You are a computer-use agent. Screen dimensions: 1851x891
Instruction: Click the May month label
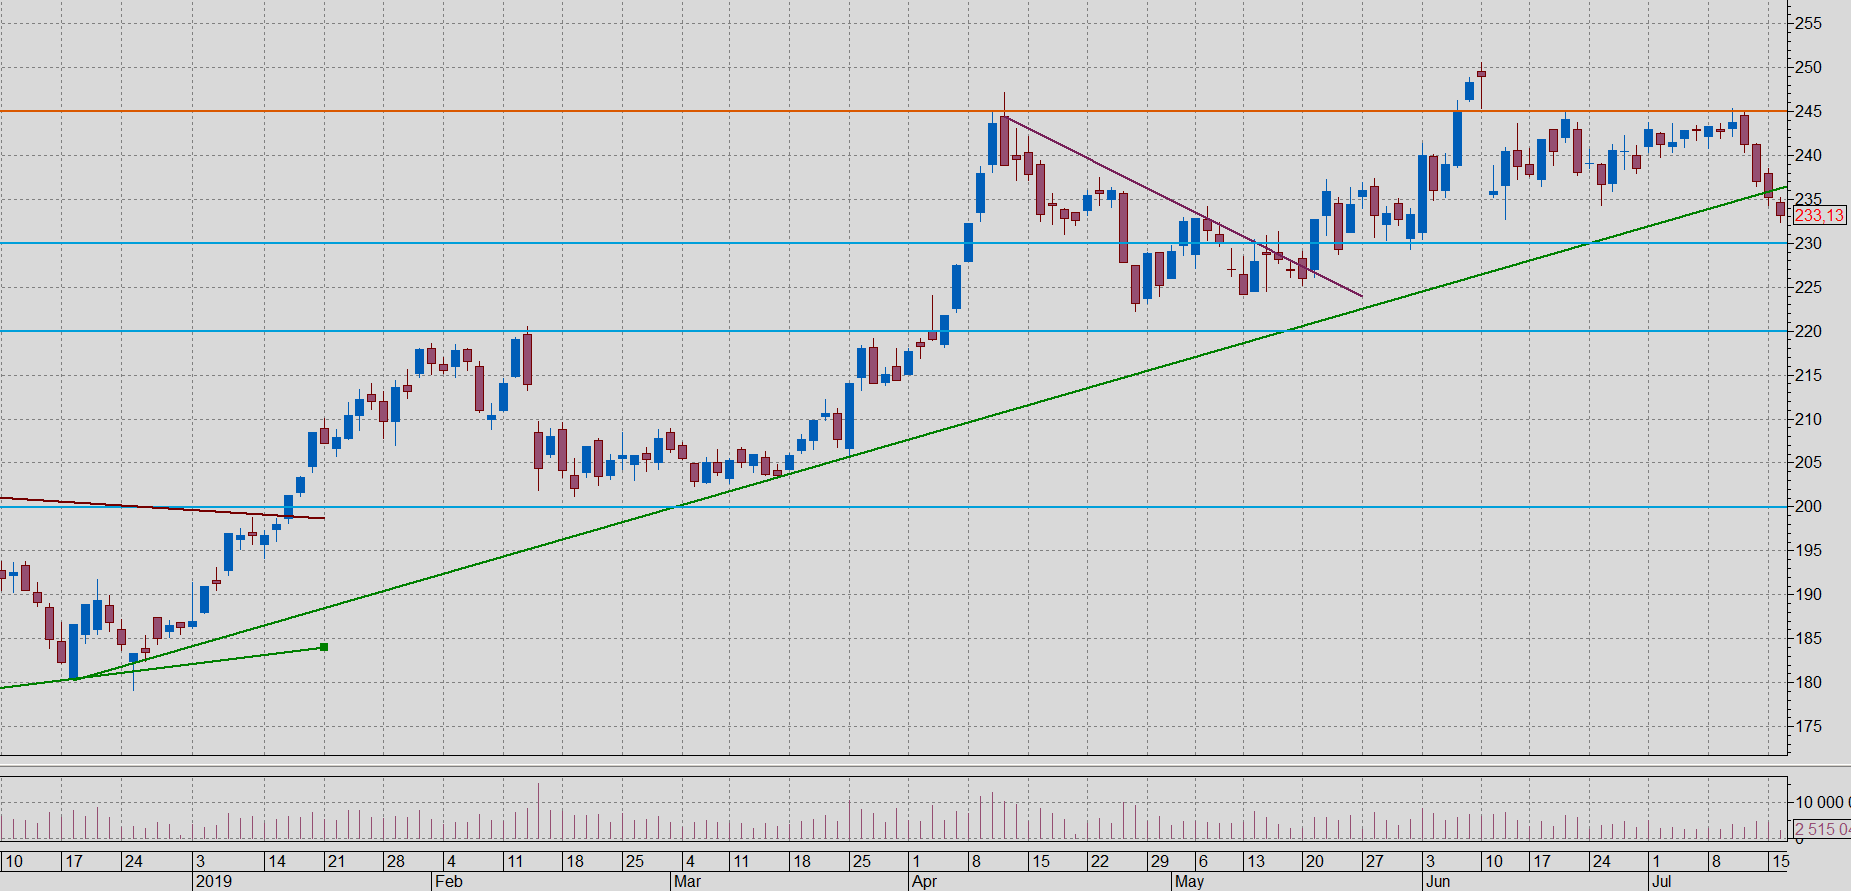tap(1189, 881)
